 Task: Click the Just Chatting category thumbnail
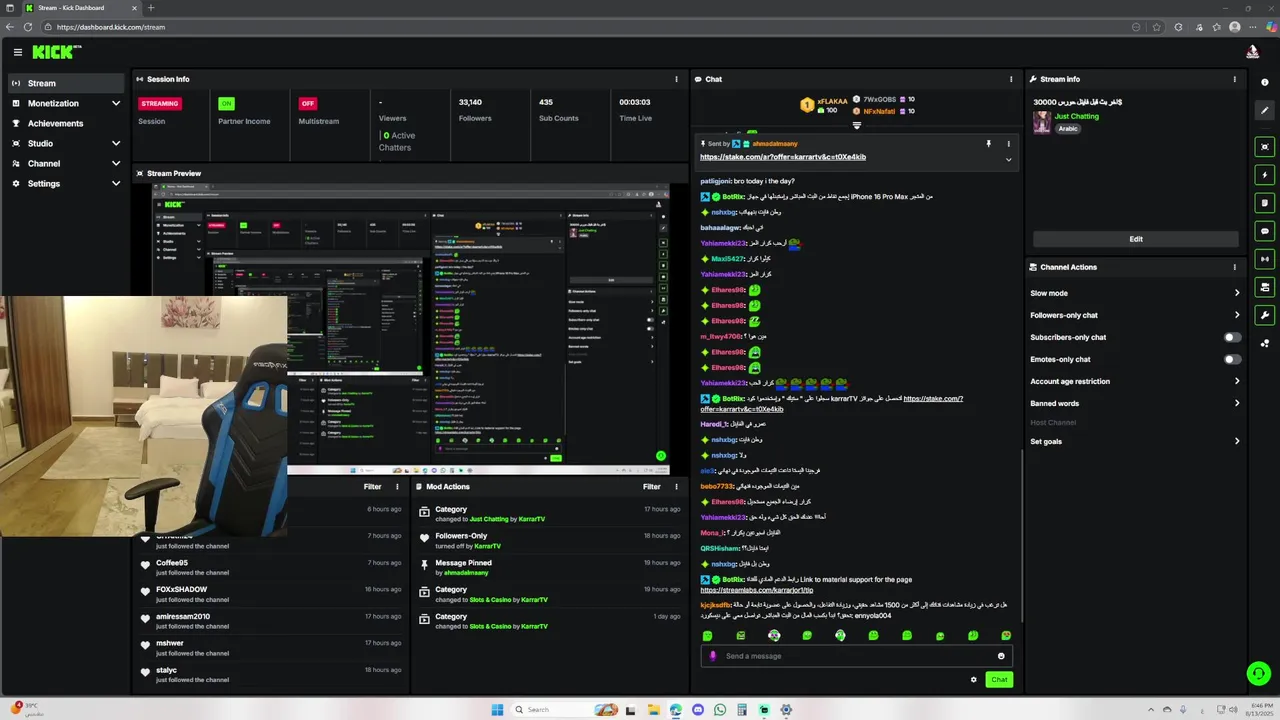click(x=1042, y=122)
